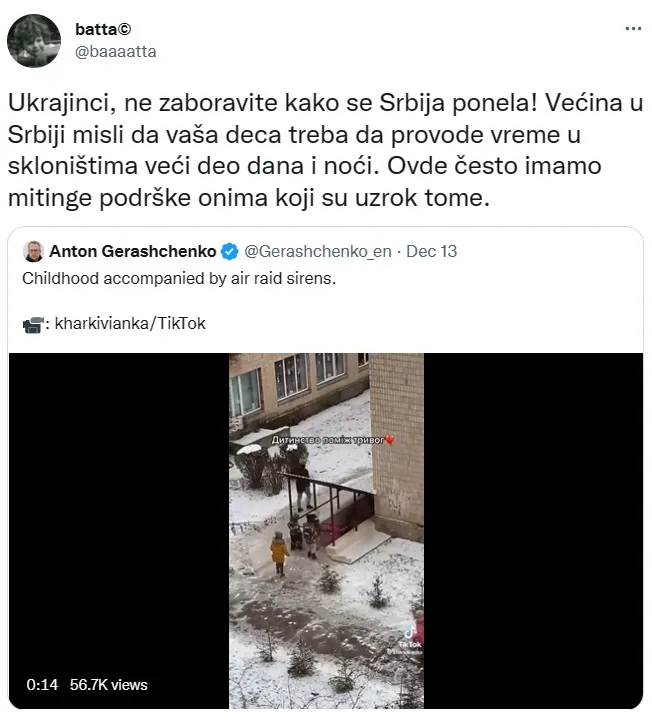Screen dimensions: 652x712
Task: Open the @Gerashchenko_en handle
Action: (x=318, y=251)
